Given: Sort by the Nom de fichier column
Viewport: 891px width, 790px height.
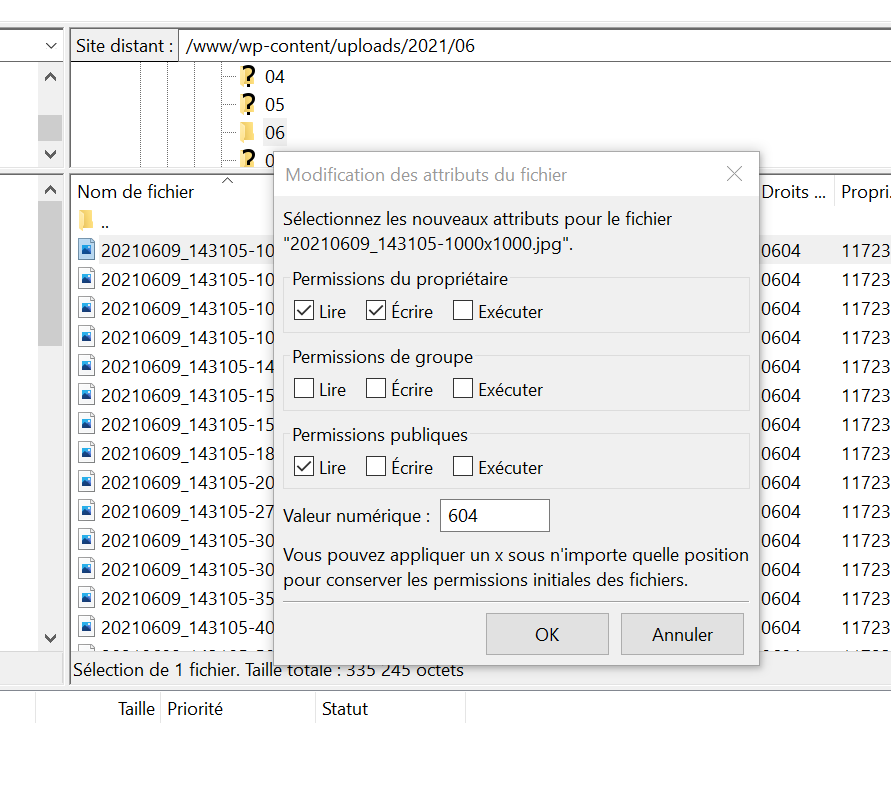Looking at the screenshot, I should click(136, 191).
